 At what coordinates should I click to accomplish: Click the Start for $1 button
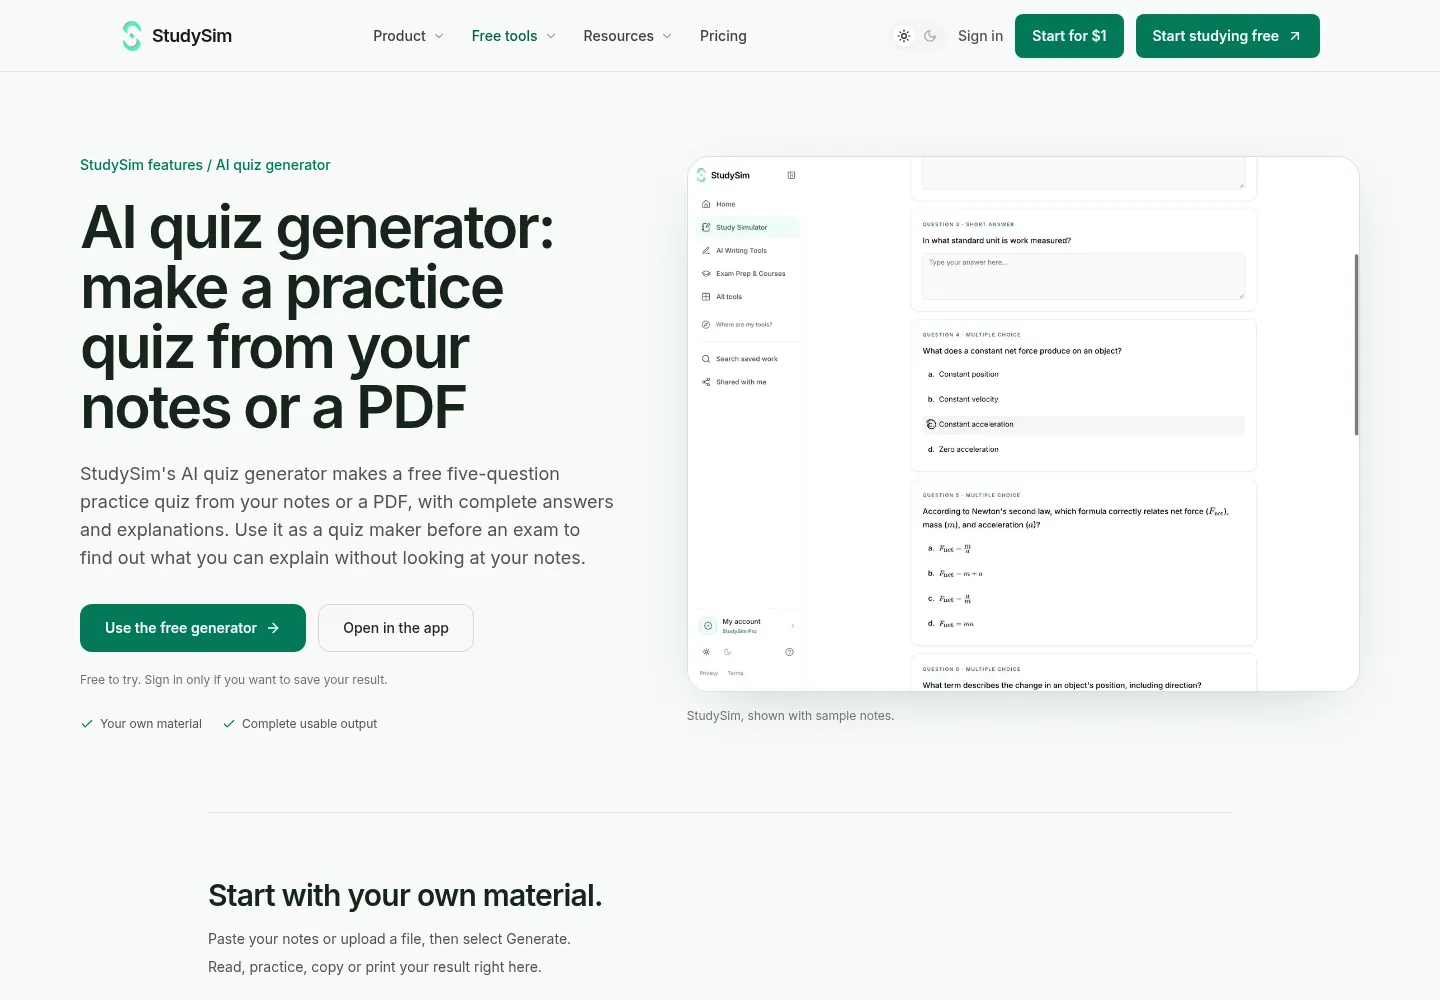click(1069, 36)
